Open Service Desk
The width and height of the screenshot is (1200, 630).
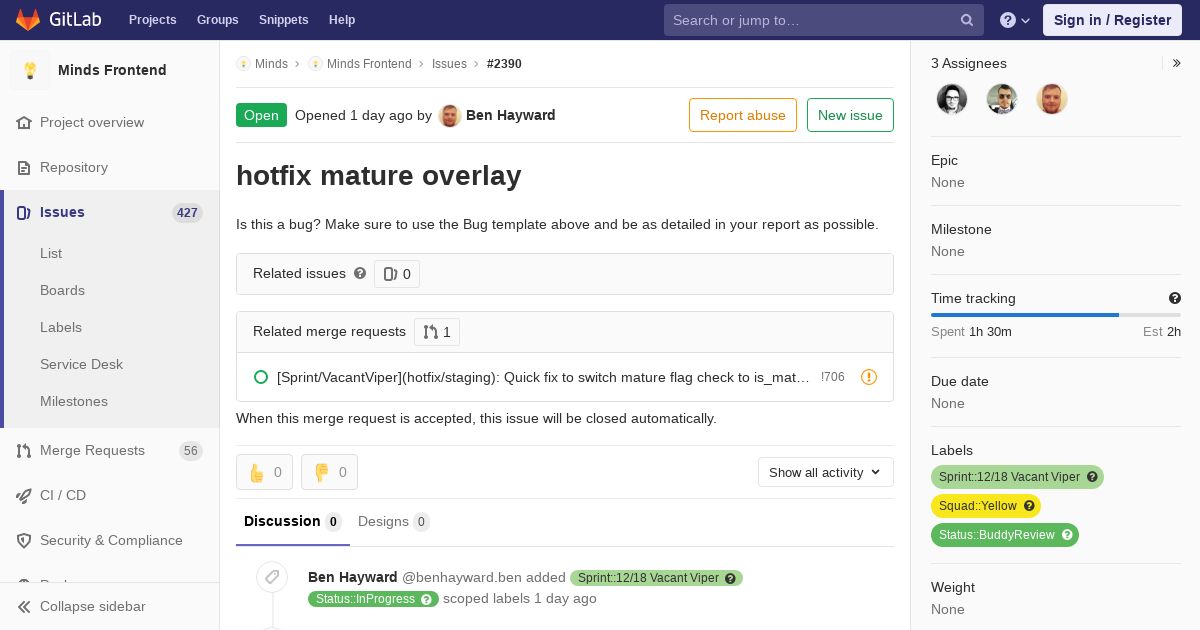(x=81, y=364)
